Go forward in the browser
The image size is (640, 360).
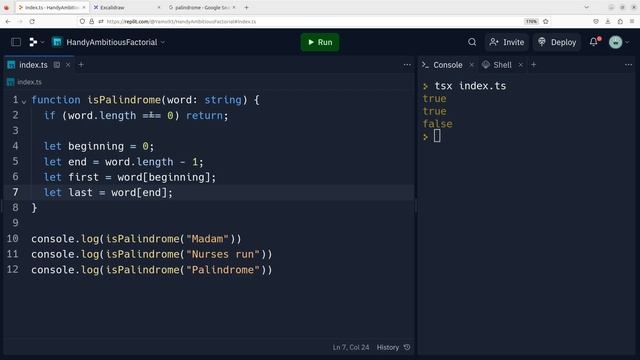coord(20,21)
